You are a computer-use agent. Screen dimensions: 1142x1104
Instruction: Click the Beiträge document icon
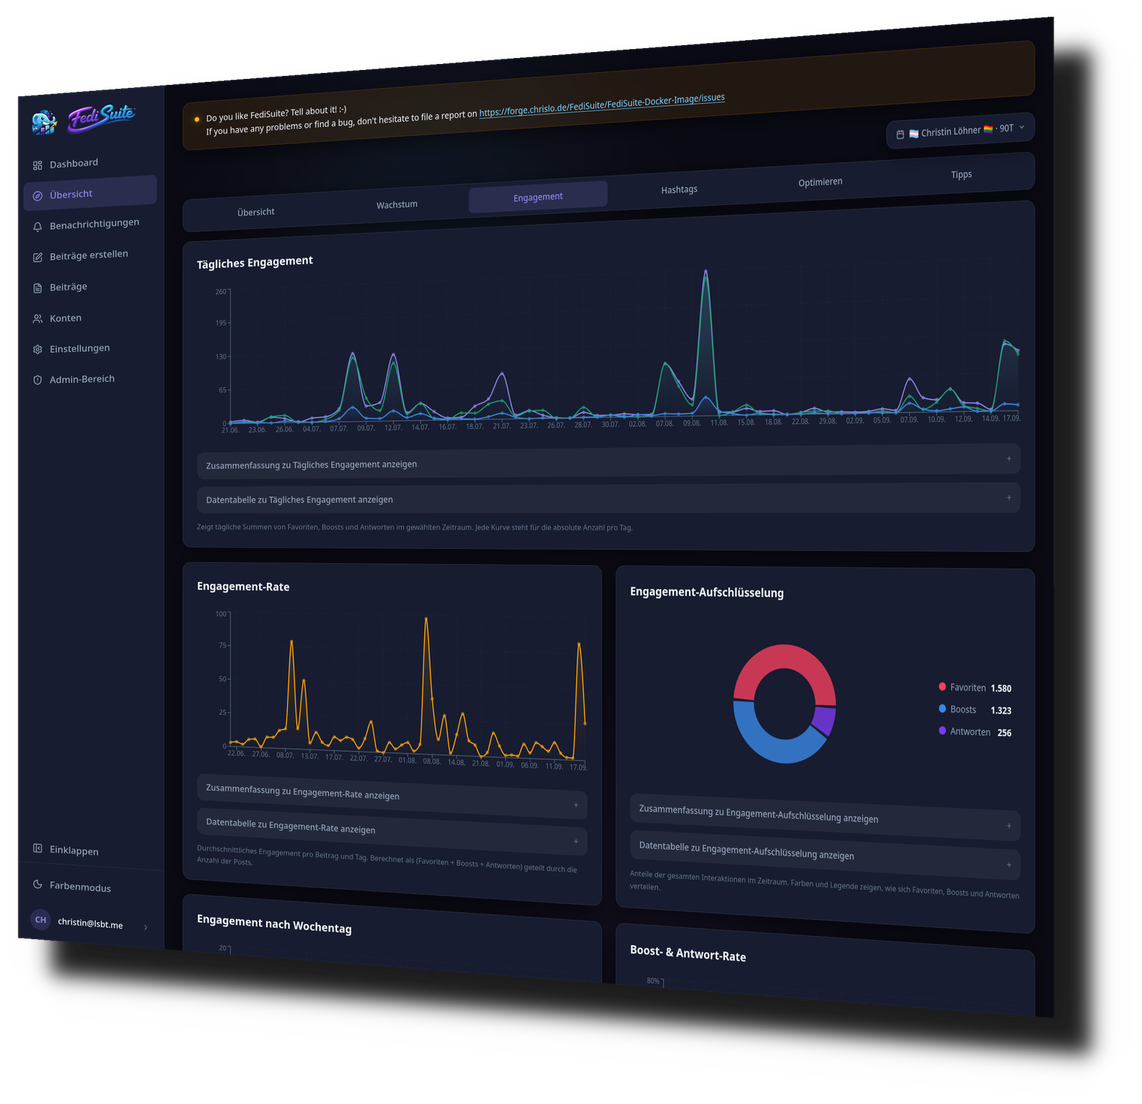pos(37,288)
